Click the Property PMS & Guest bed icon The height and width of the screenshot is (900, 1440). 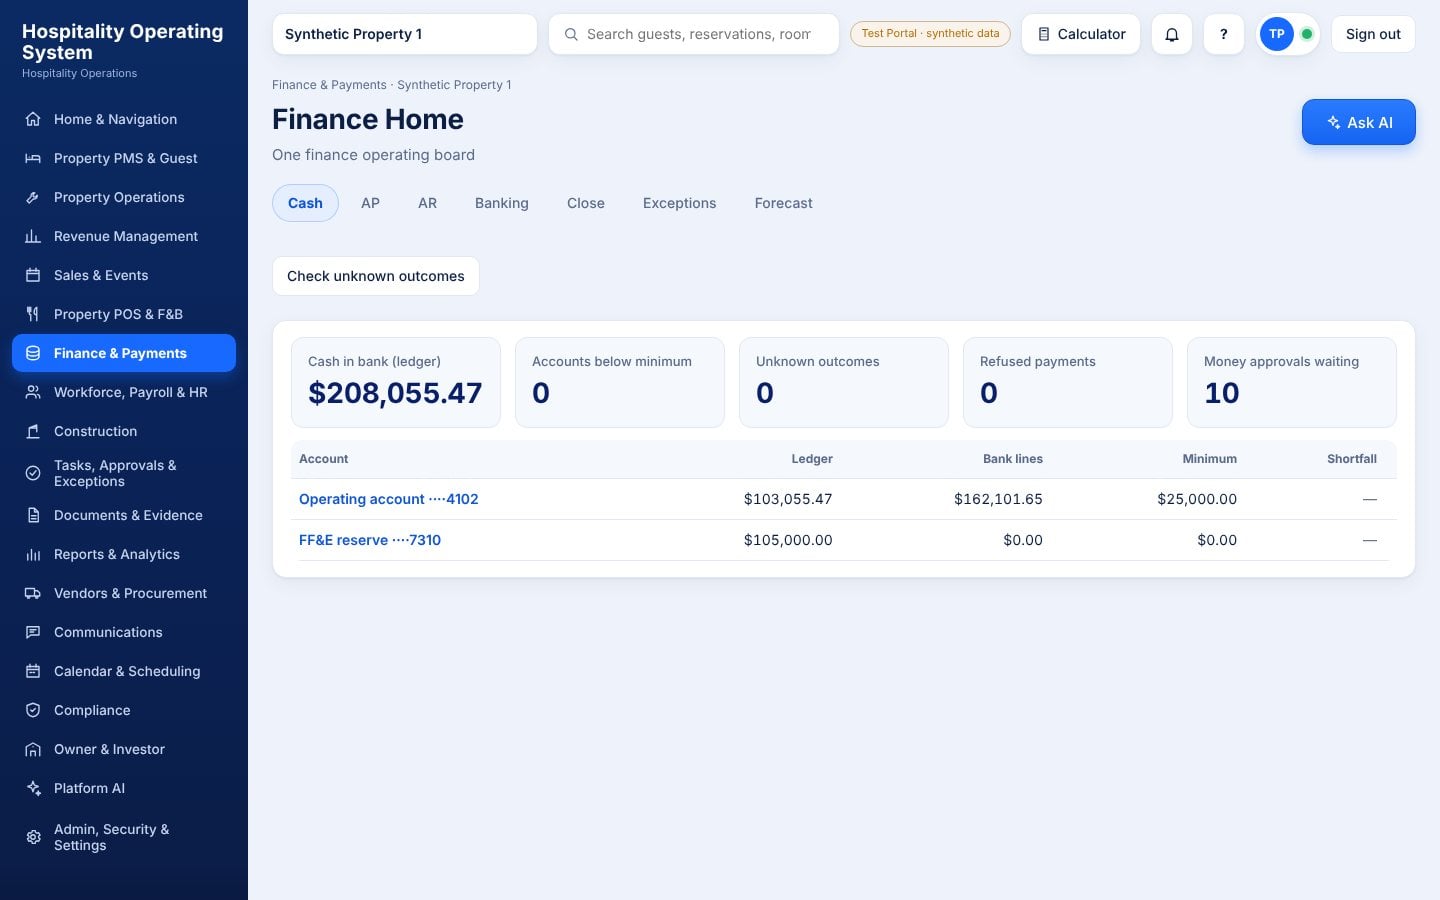coord(33,158)
